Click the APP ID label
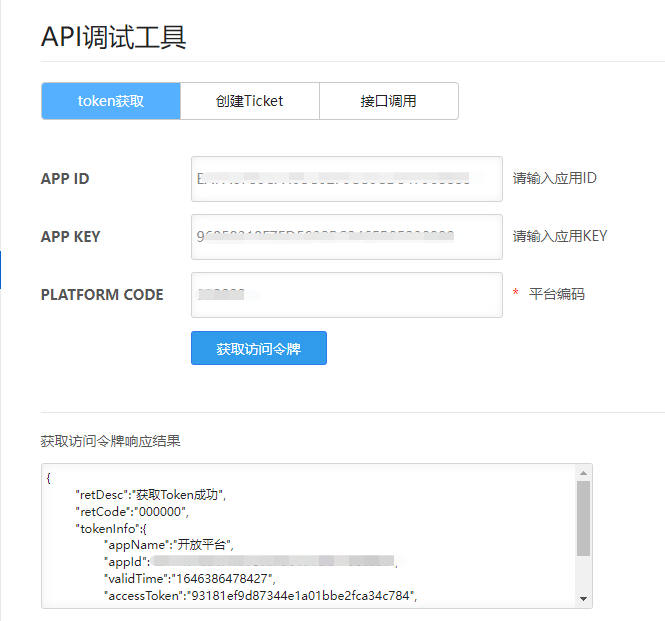Viewport: 665px width, 621px height. point(65,179)
